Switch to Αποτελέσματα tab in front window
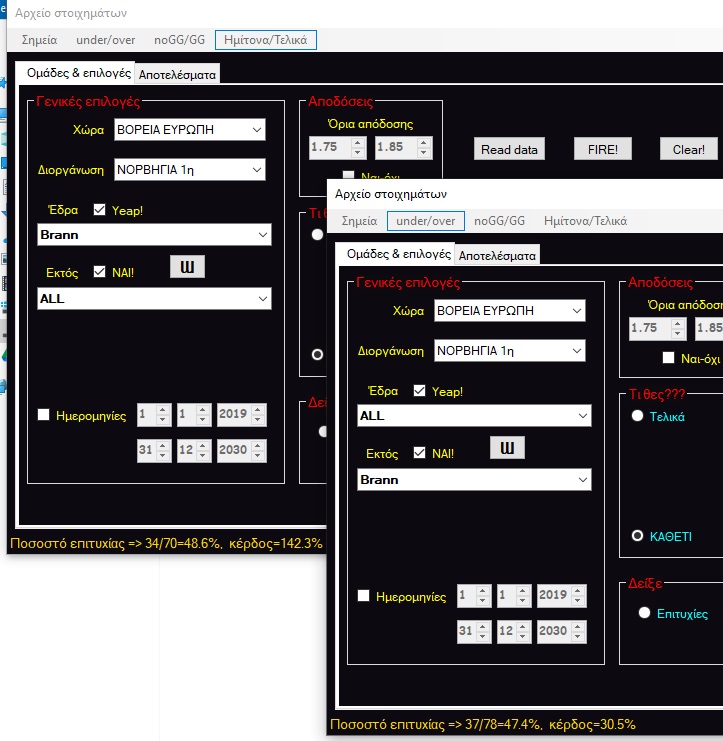This screenshot has width=723, height=741. pyautogui.click(x=497, y=255)
